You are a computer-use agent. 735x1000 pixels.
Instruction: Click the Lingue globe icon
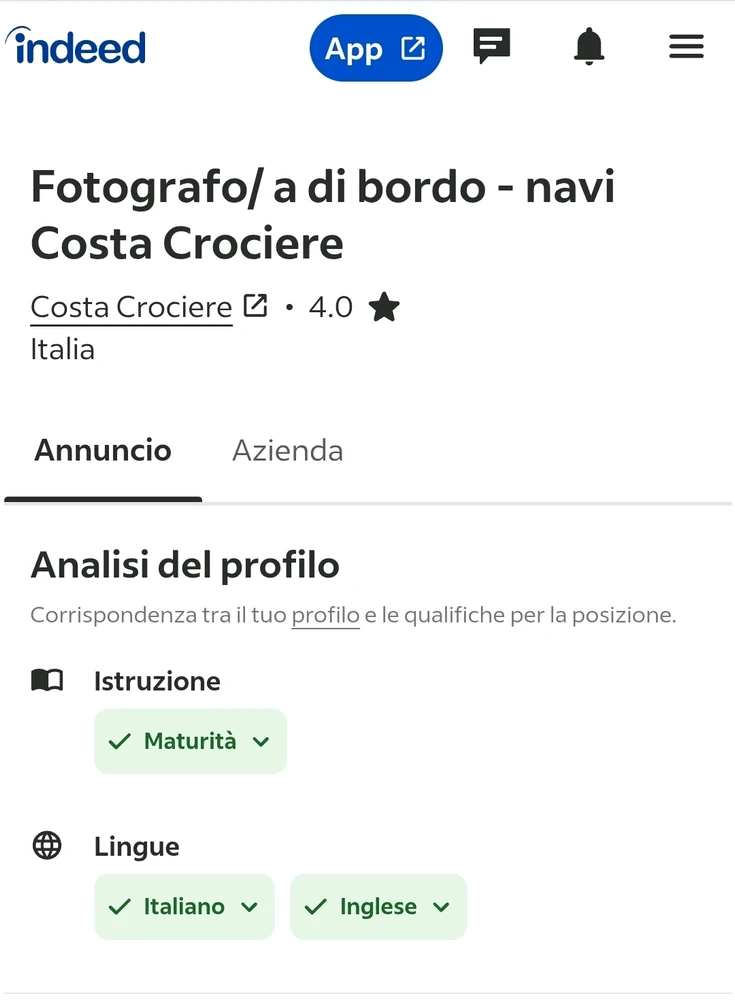[47, 846]
